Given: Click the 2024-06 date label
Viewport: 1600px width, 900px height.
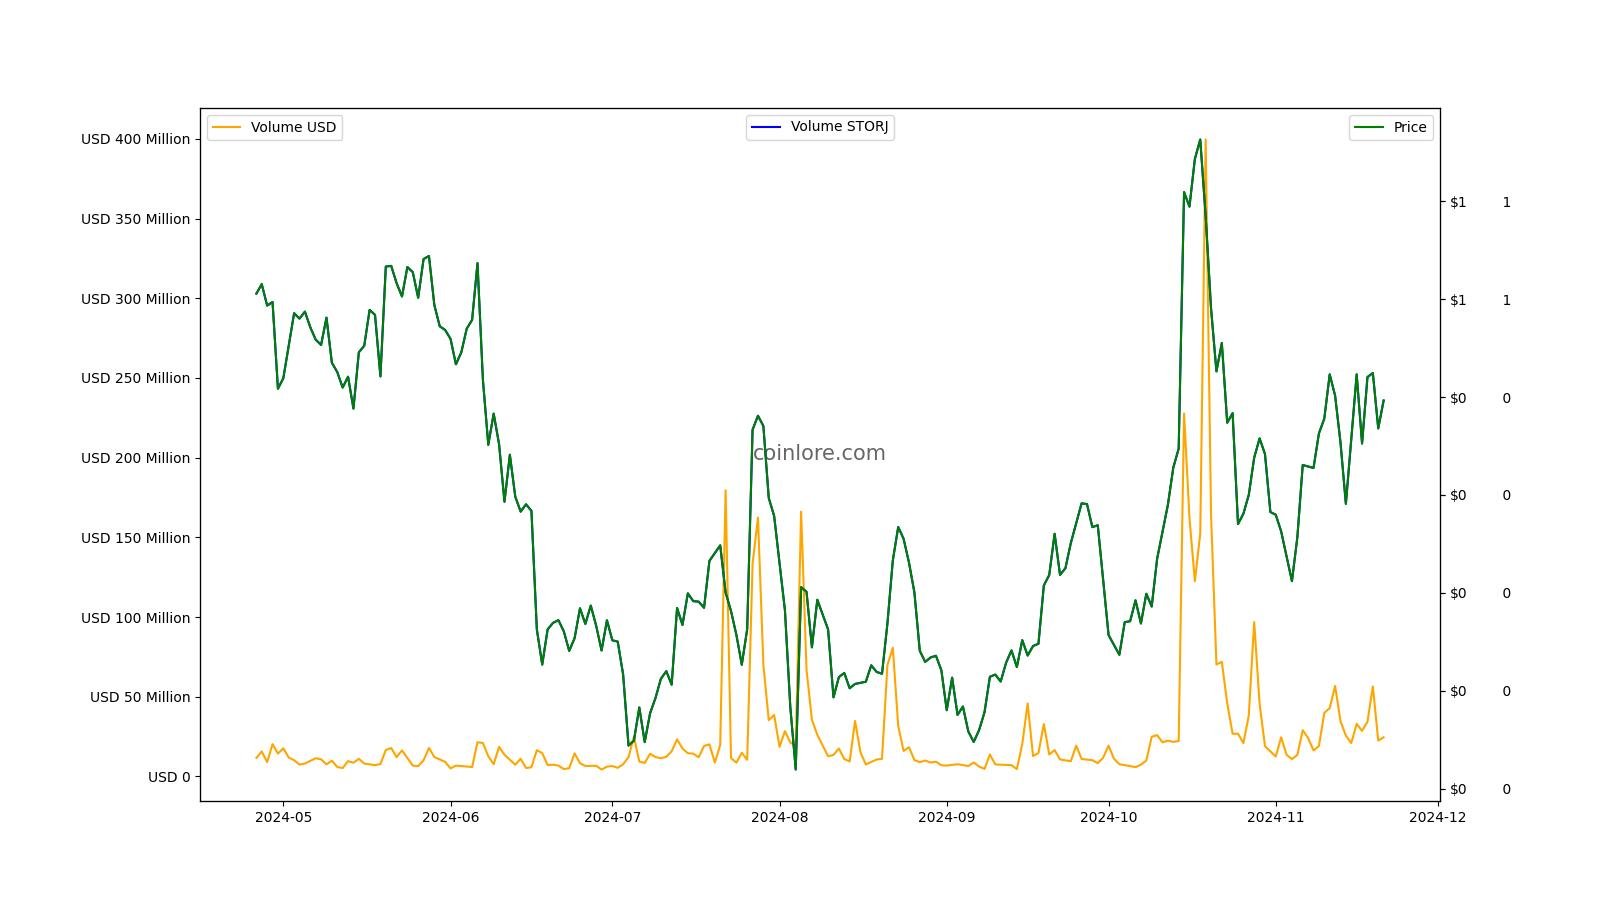Looking at the screenshot, I should click(451, 817).
